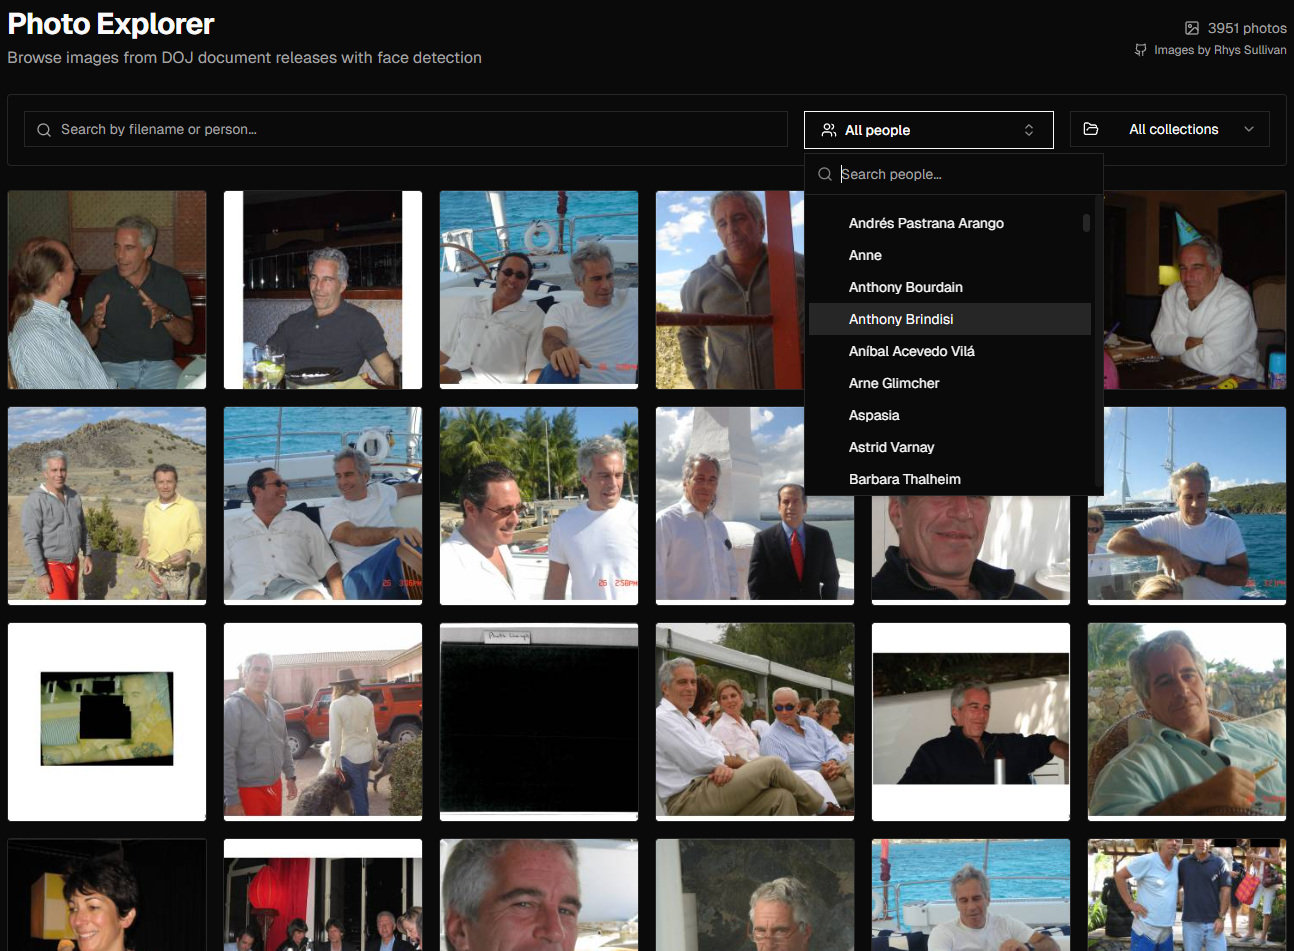1294x951 pixels.
Task: Click the people icon on the All people filter
Action: point(829,130)
